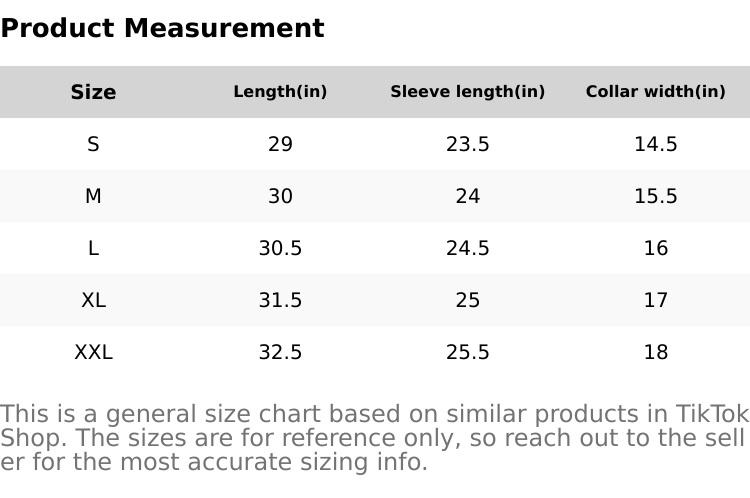Click the L size row label
This screenshot has width=750, height=498.
93,248
